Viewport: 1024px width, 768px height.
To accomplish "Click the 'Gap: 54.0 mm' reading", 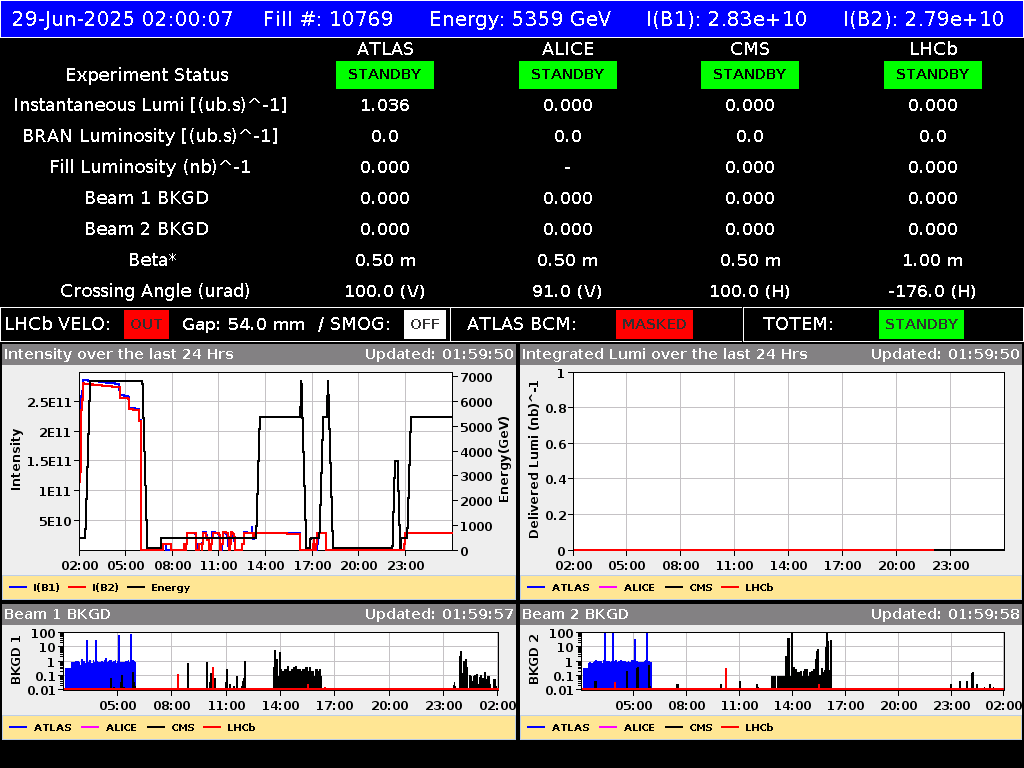I will tap(244, 325).
